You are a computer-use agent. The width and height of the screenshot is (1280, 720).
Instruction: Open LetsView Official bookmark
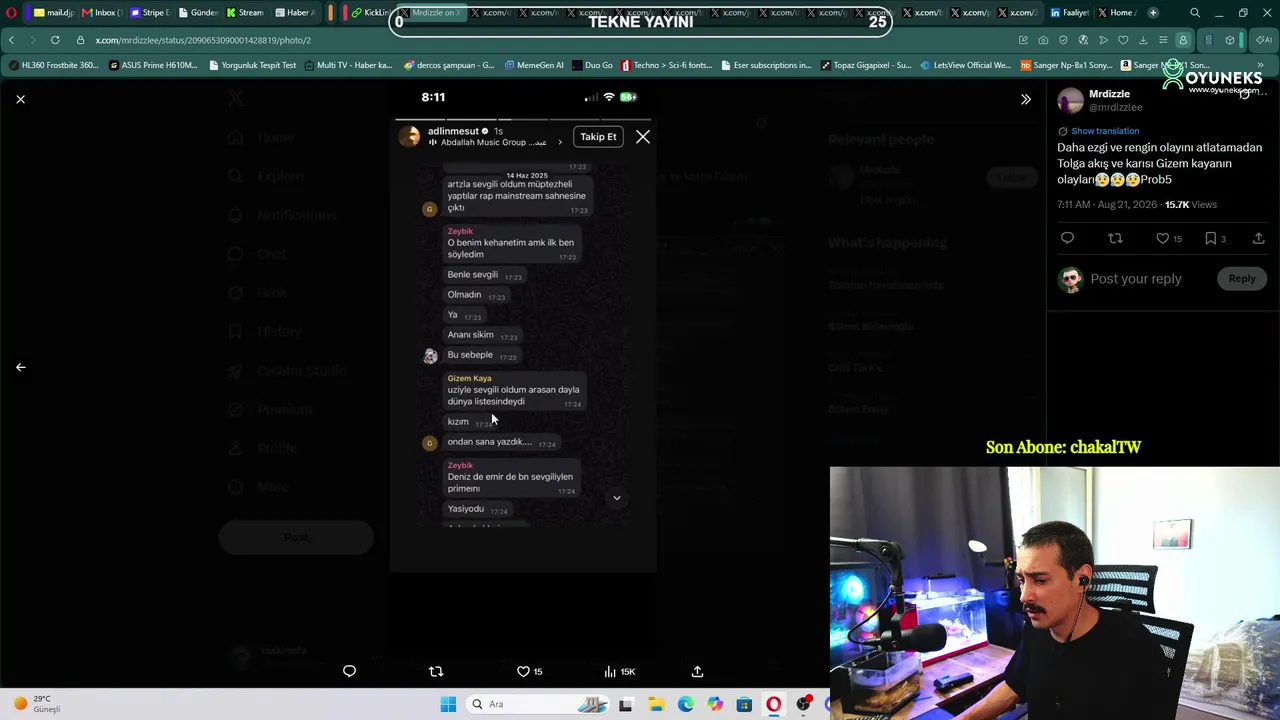point(966,65)
